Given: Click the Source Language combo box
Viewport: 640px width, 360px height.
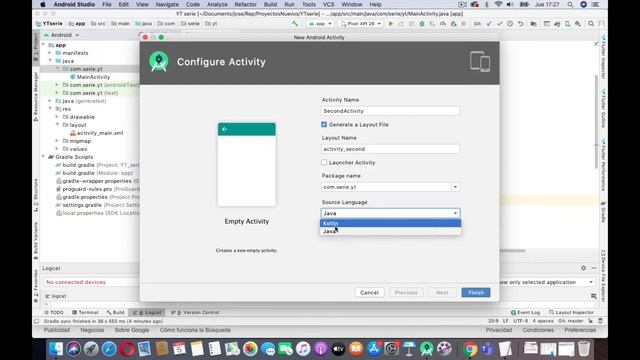Looking at the screenshot, I should click(390, 213).
